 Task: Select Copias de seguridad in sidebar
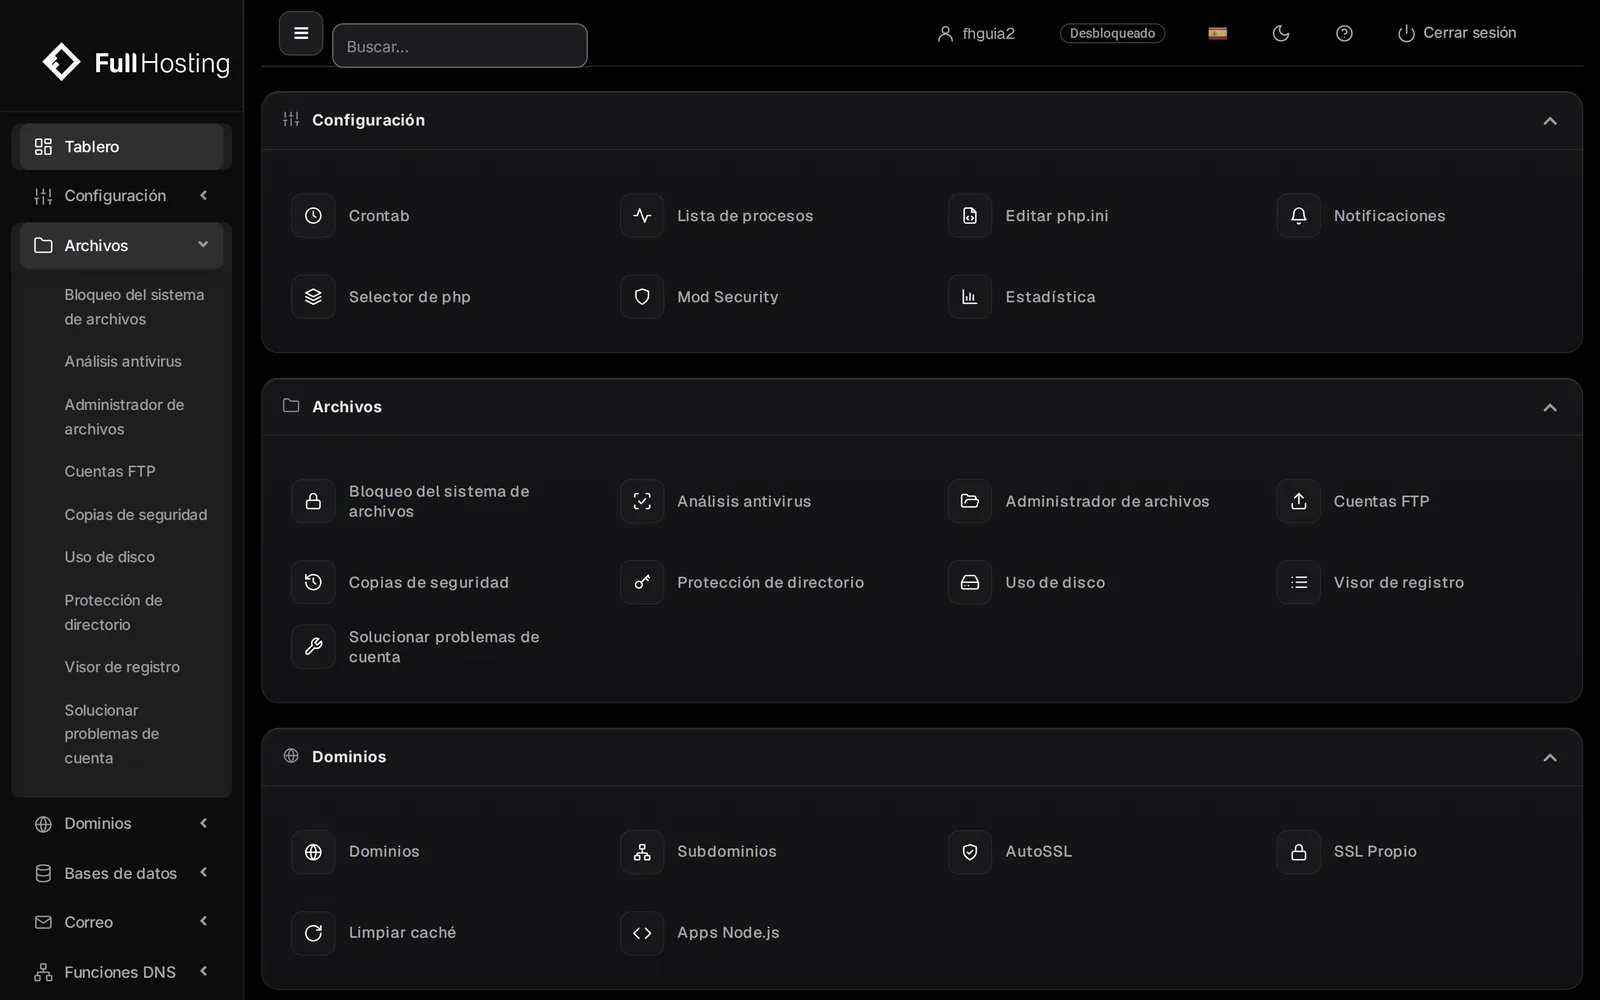(x=136, y=515)
